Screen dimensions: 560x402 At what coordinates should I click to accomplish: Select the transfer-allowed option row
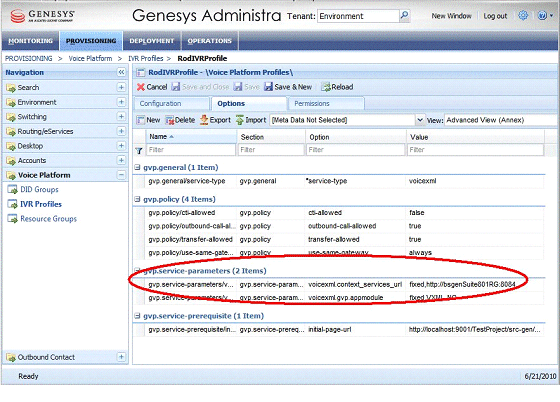(x=339, y=239)
